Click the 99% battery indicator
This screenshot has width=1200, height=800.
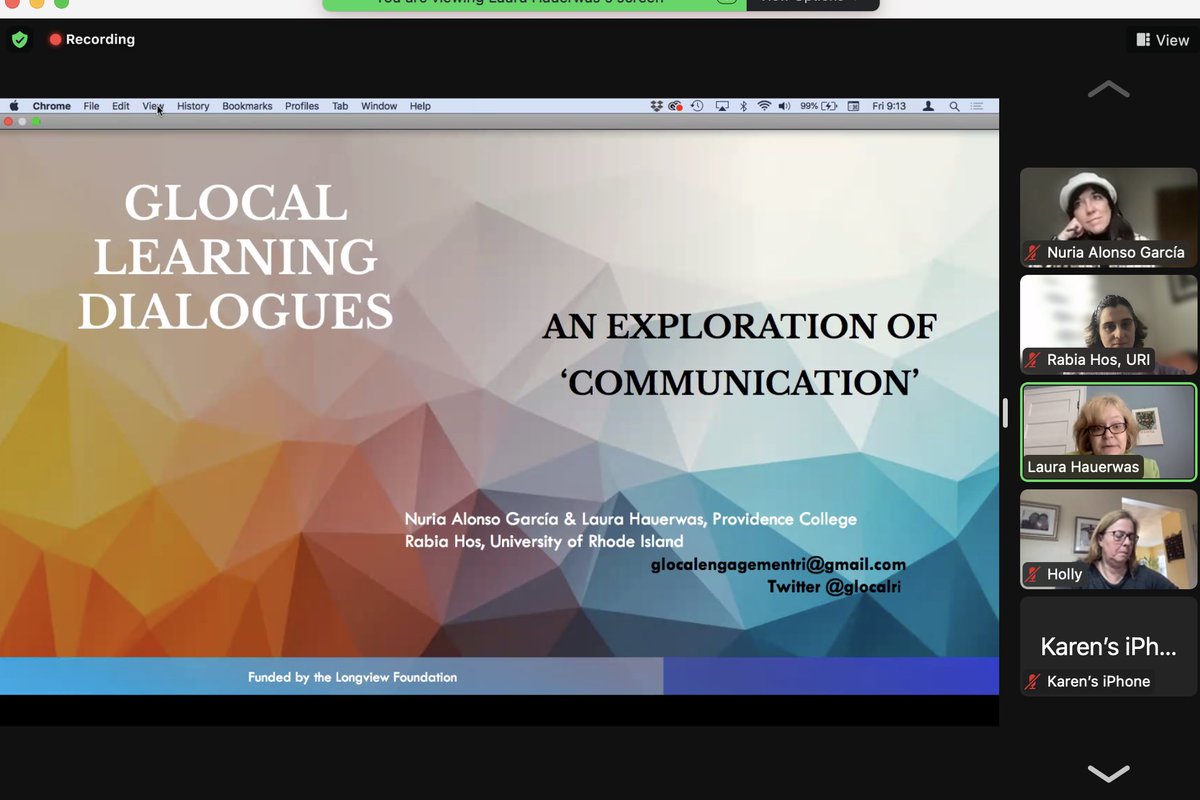818,106
